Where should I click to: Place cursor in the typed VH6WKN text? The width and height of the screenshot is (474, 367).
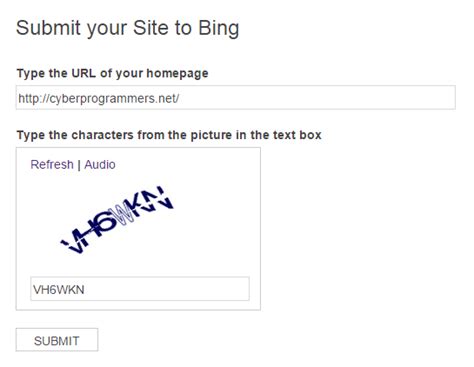click(x=59, y=290)
